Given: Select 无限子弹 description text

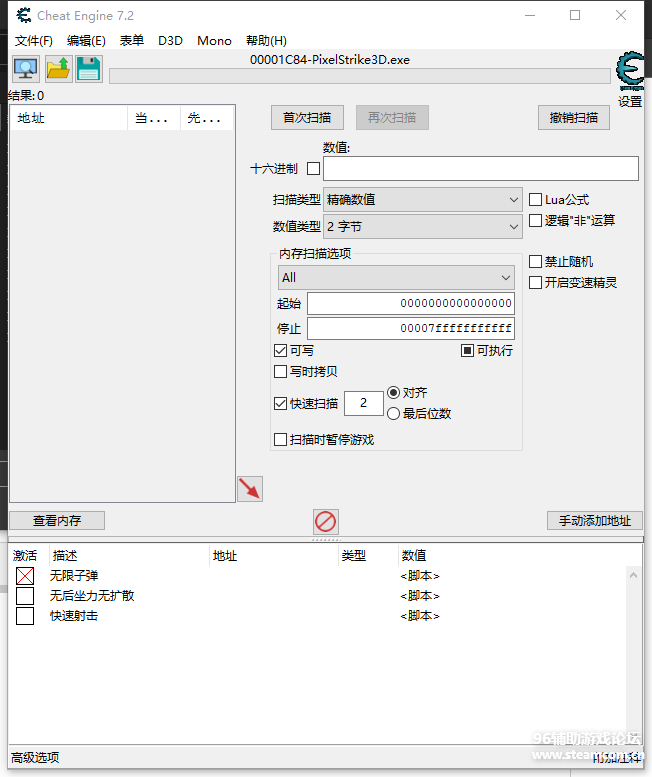Looking at the screenshot, I should (74, 576).
